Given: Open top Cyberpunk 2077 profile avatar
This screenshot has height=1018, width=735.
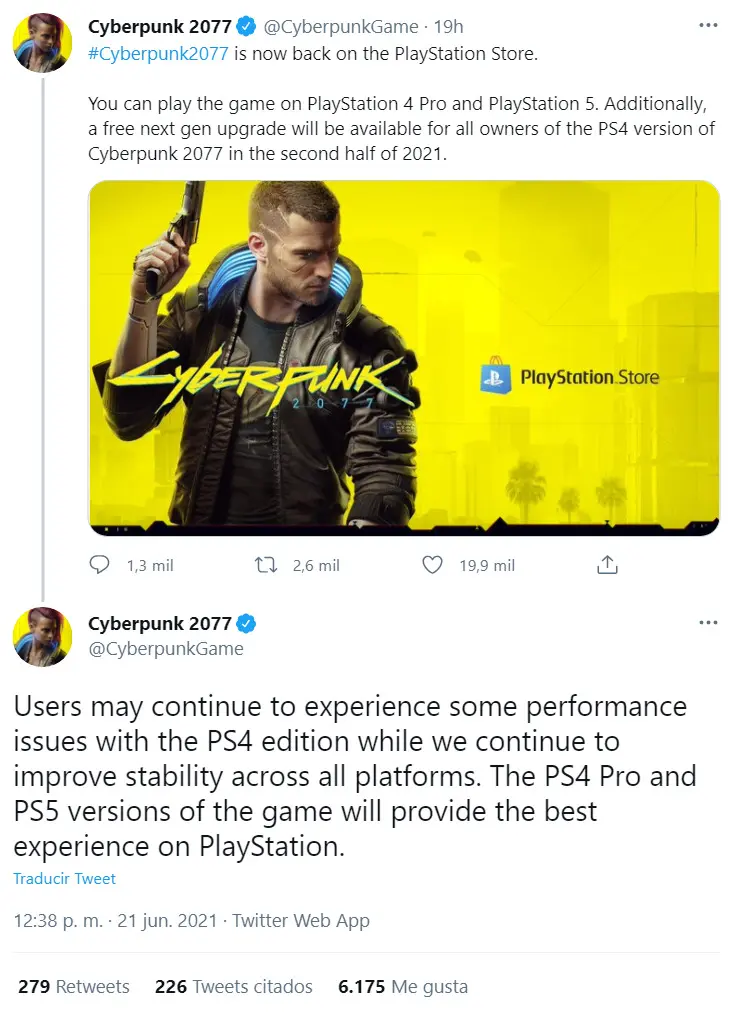Looking at the screenshot, I should click(43, 42).
